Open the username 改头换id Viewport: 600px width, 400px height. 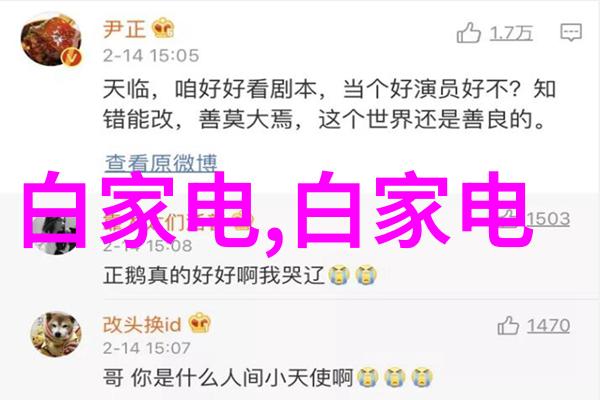tap(142, 325)
